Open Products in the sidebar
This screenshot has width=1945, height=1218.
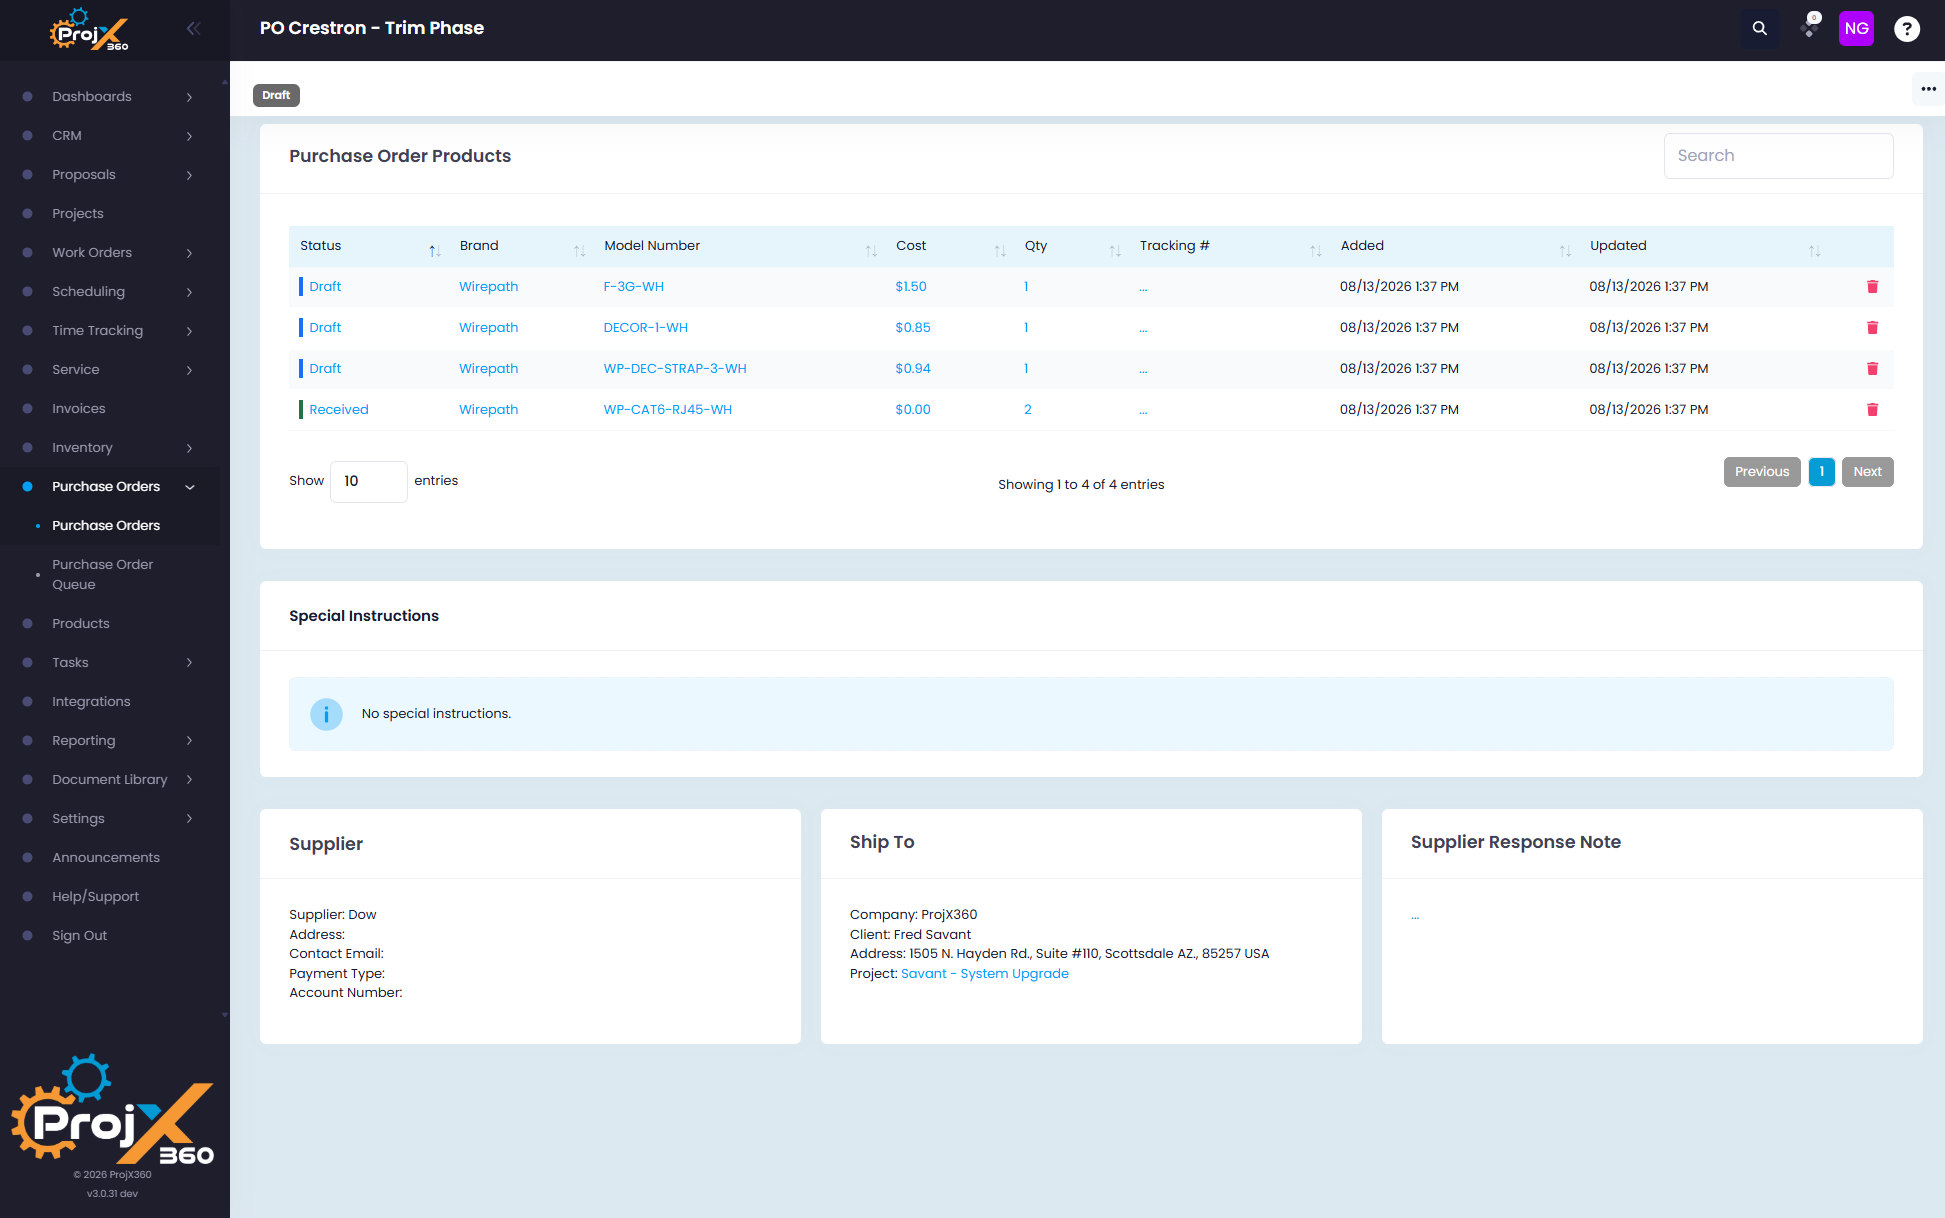(x=81, y=624)
